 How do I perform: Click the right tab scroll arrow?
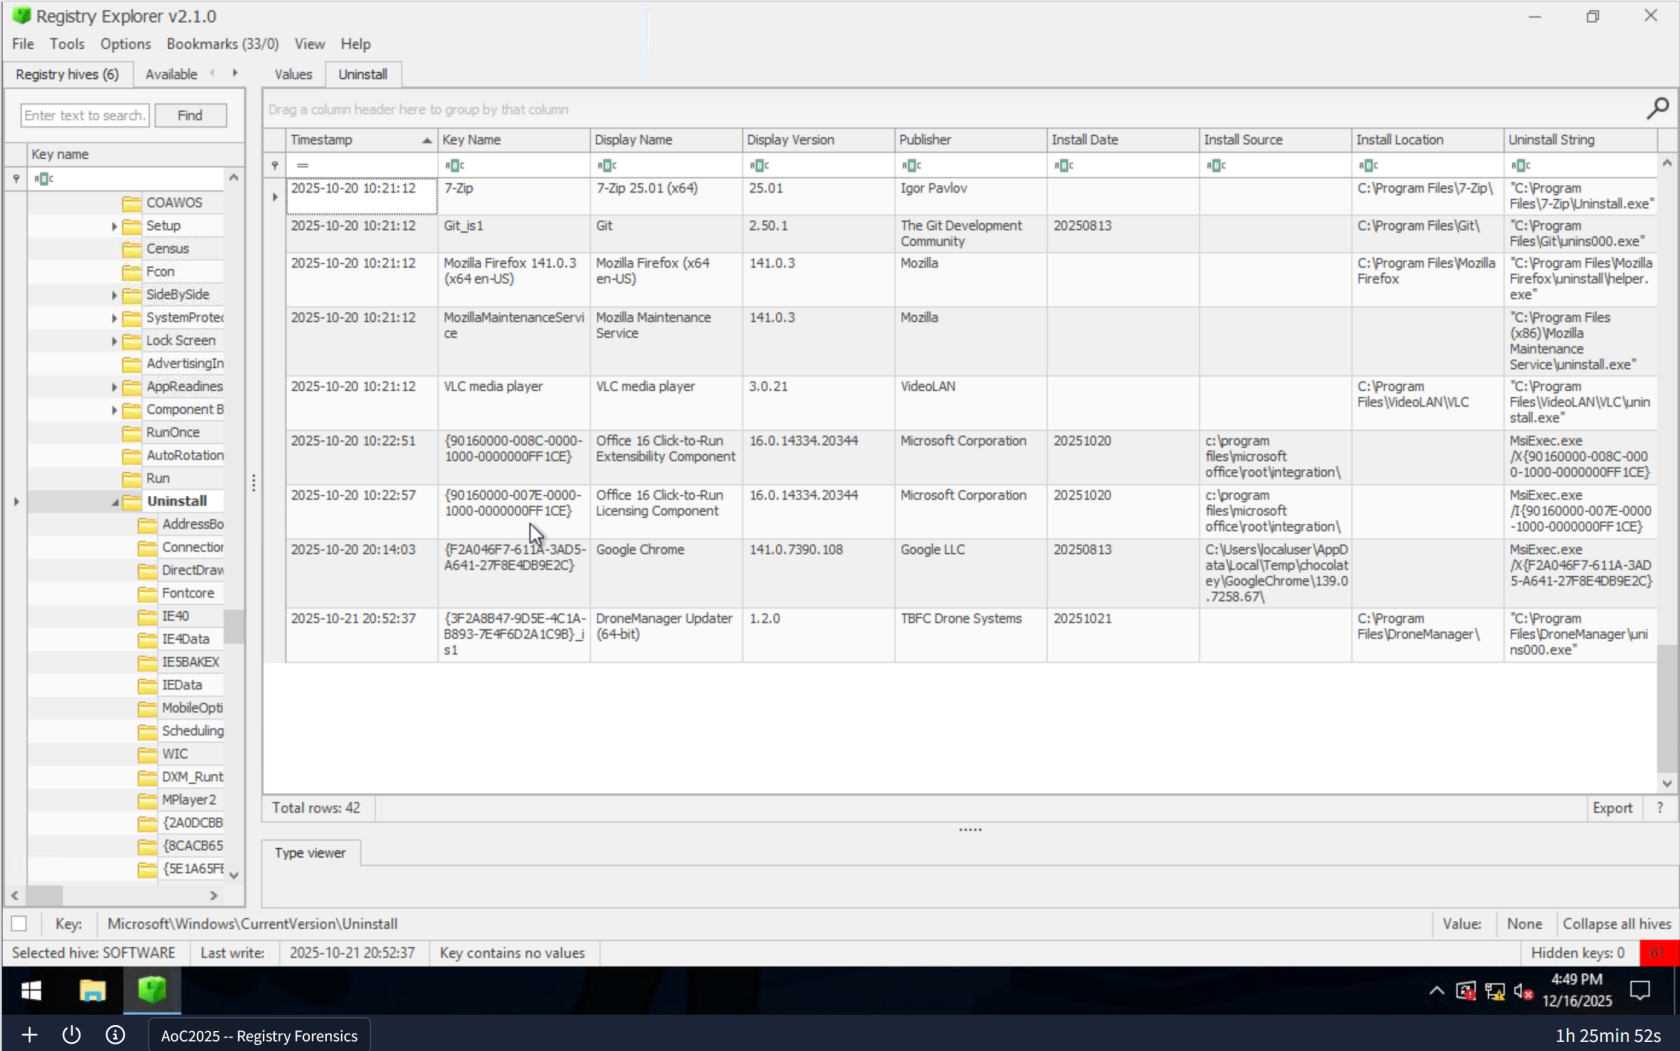[235, 73]
